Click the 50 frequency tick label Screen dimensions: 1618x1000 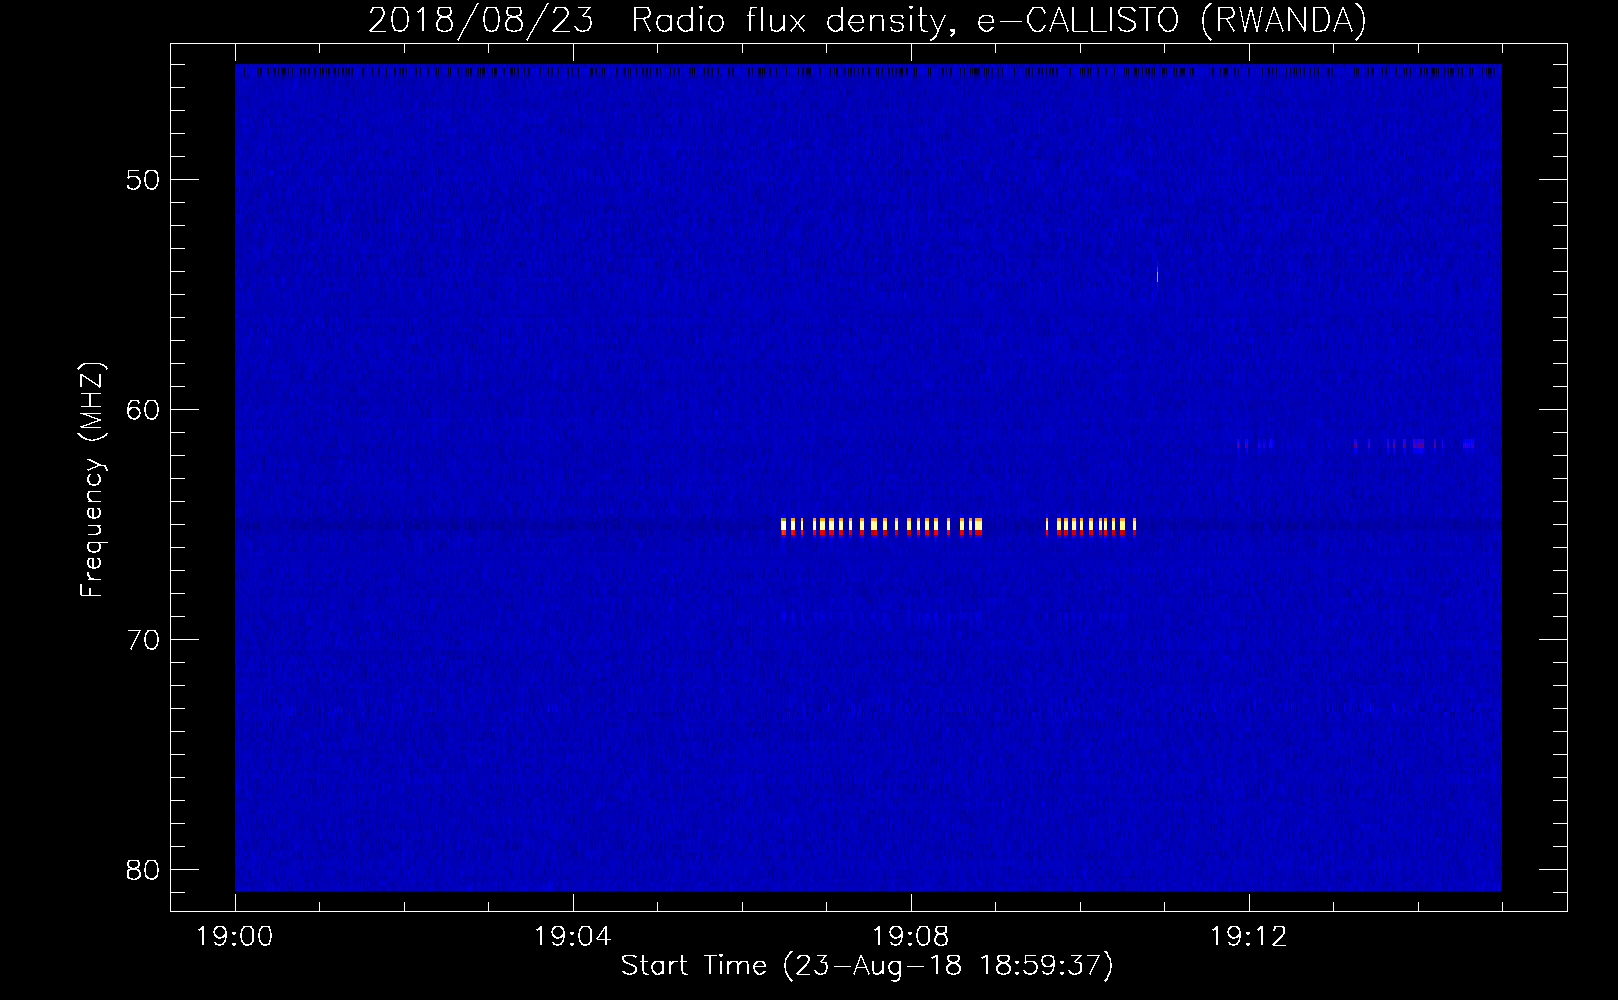coord(143,180)
